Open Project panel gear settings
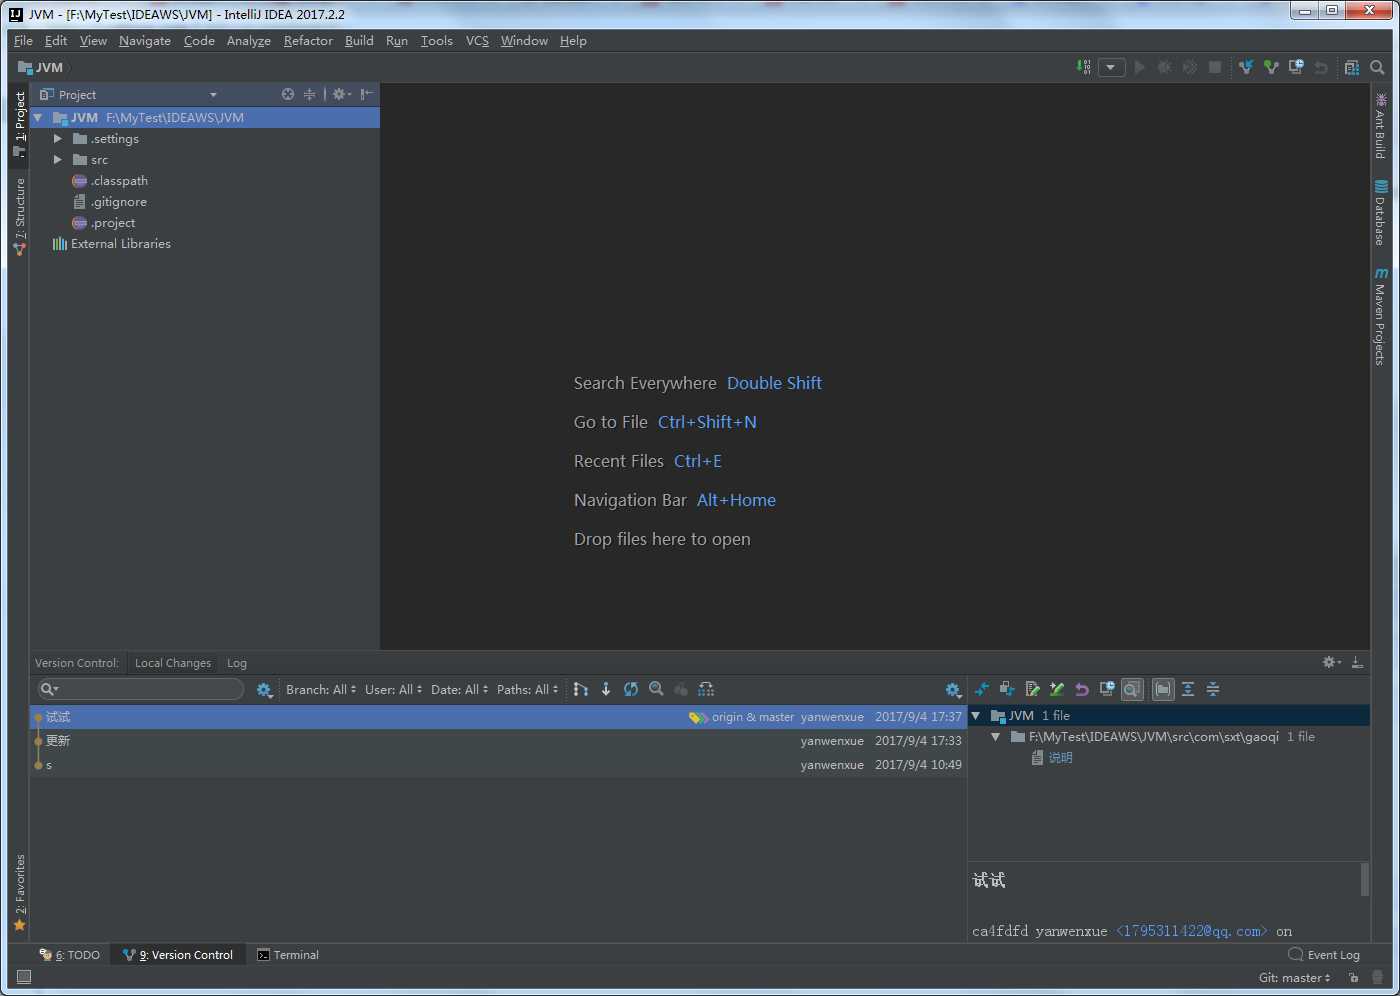 (x=341, y=94)
